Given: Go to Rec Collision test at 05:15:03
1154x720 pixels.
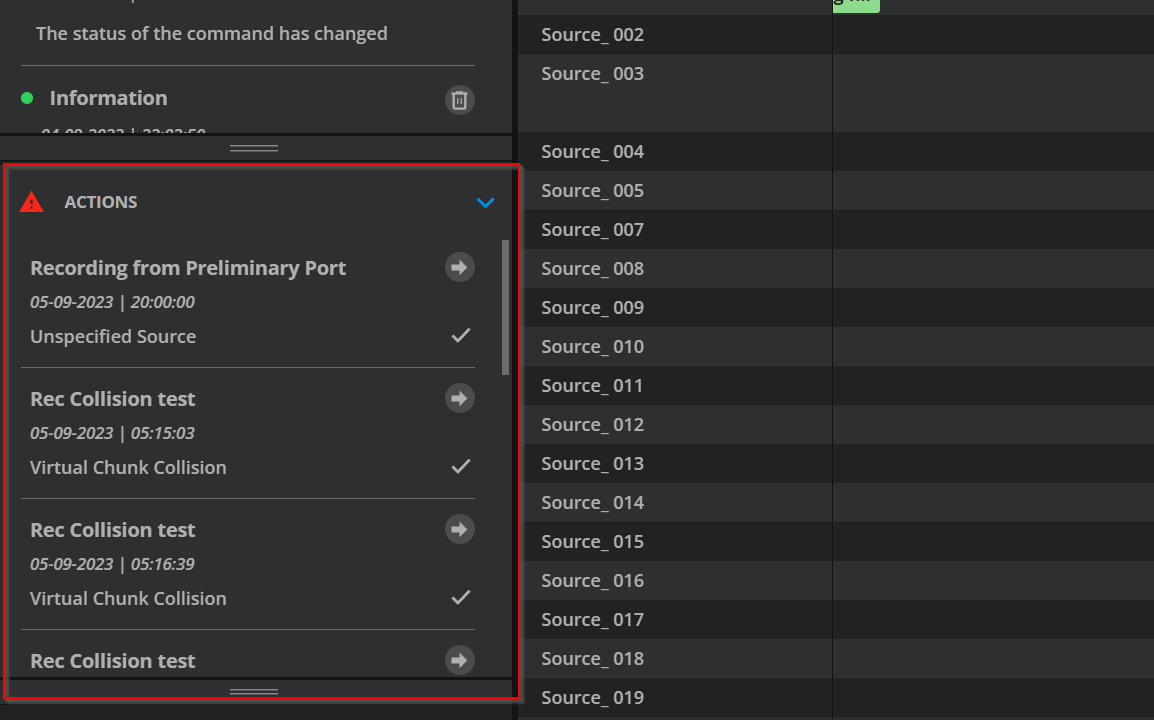Looking at the screenshot, I should point(459,398).
